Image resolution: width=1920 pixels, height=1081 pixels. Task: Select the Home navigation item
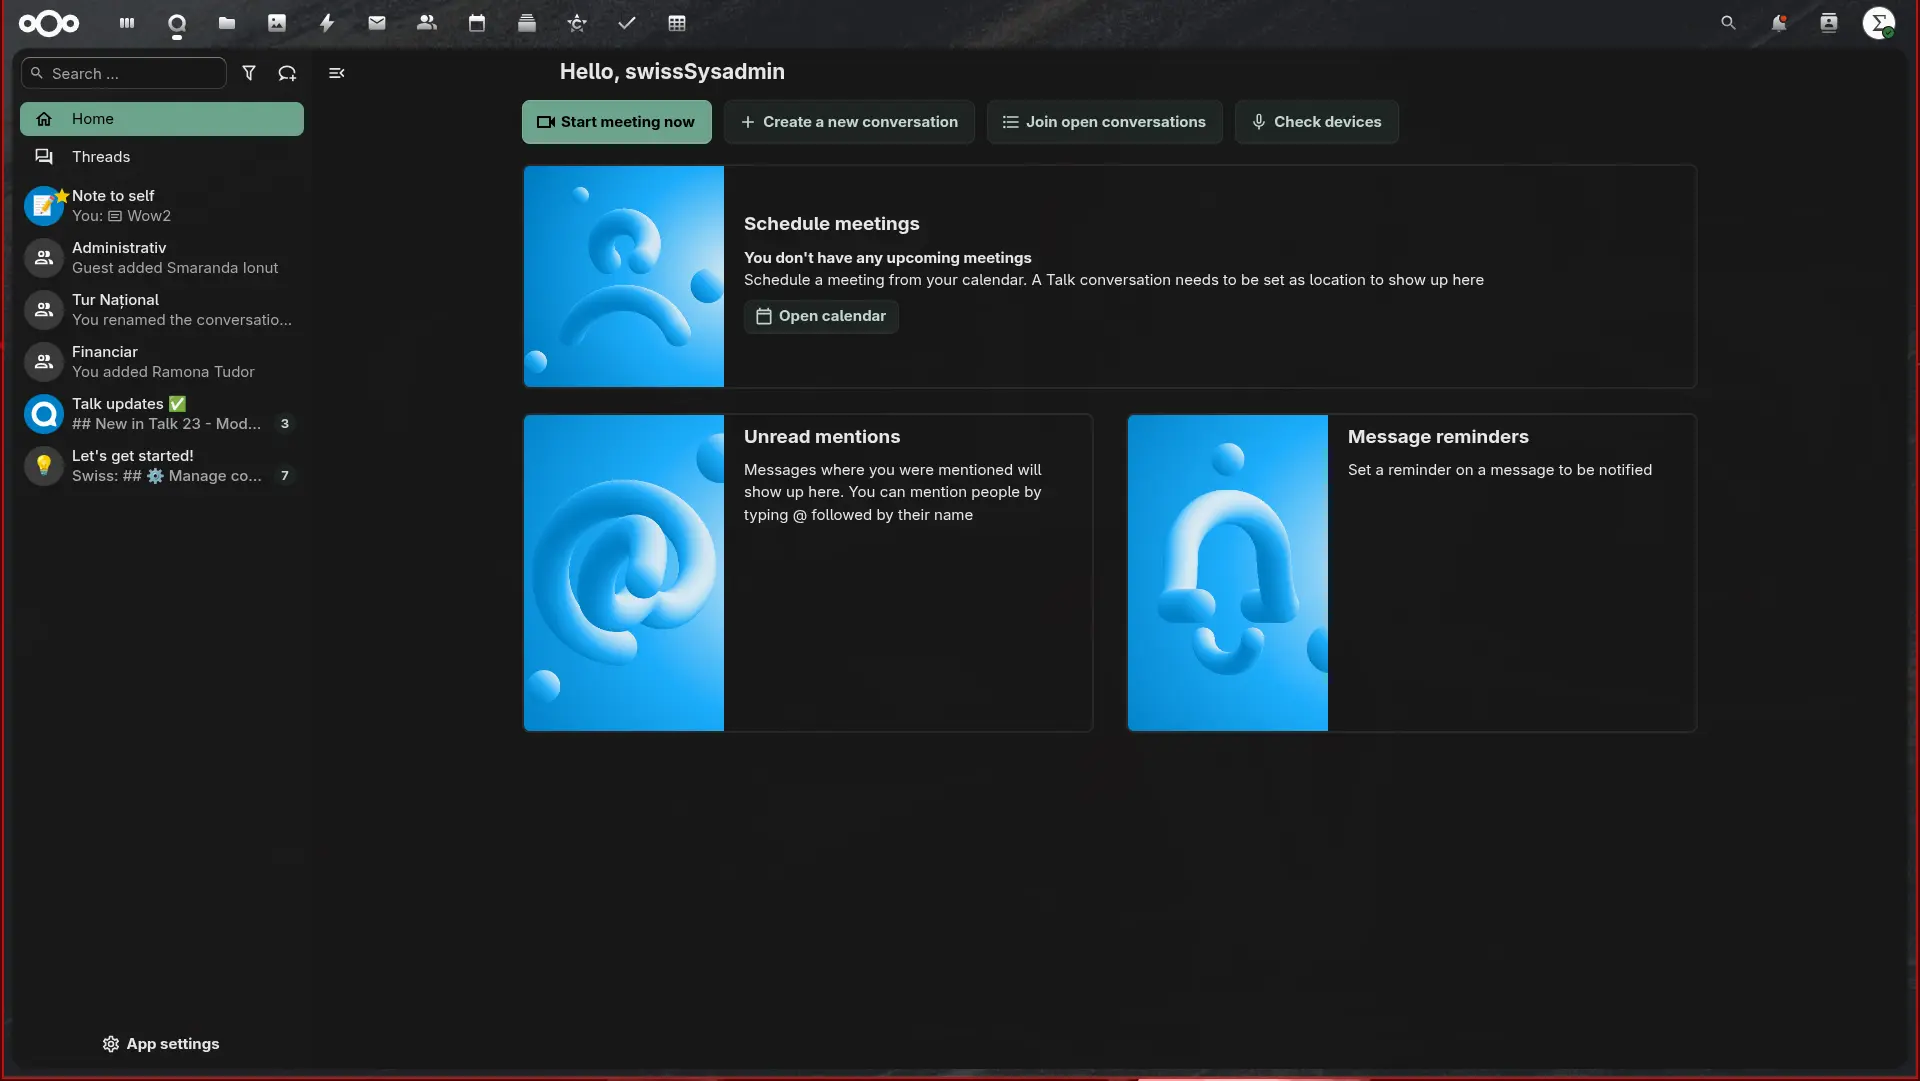click(x=162, y=119)
